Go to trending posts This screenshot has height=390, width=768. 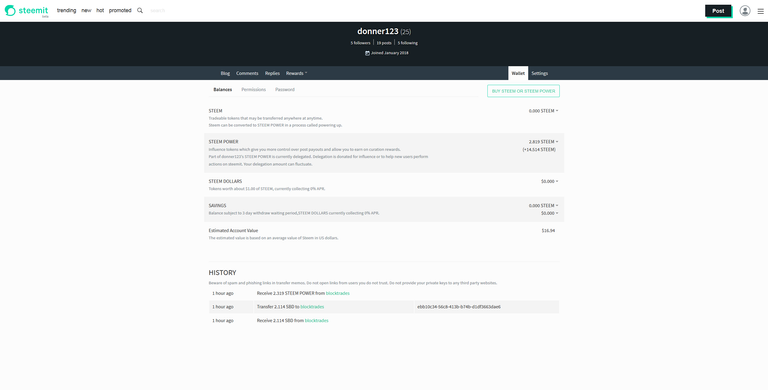(67, 10)
